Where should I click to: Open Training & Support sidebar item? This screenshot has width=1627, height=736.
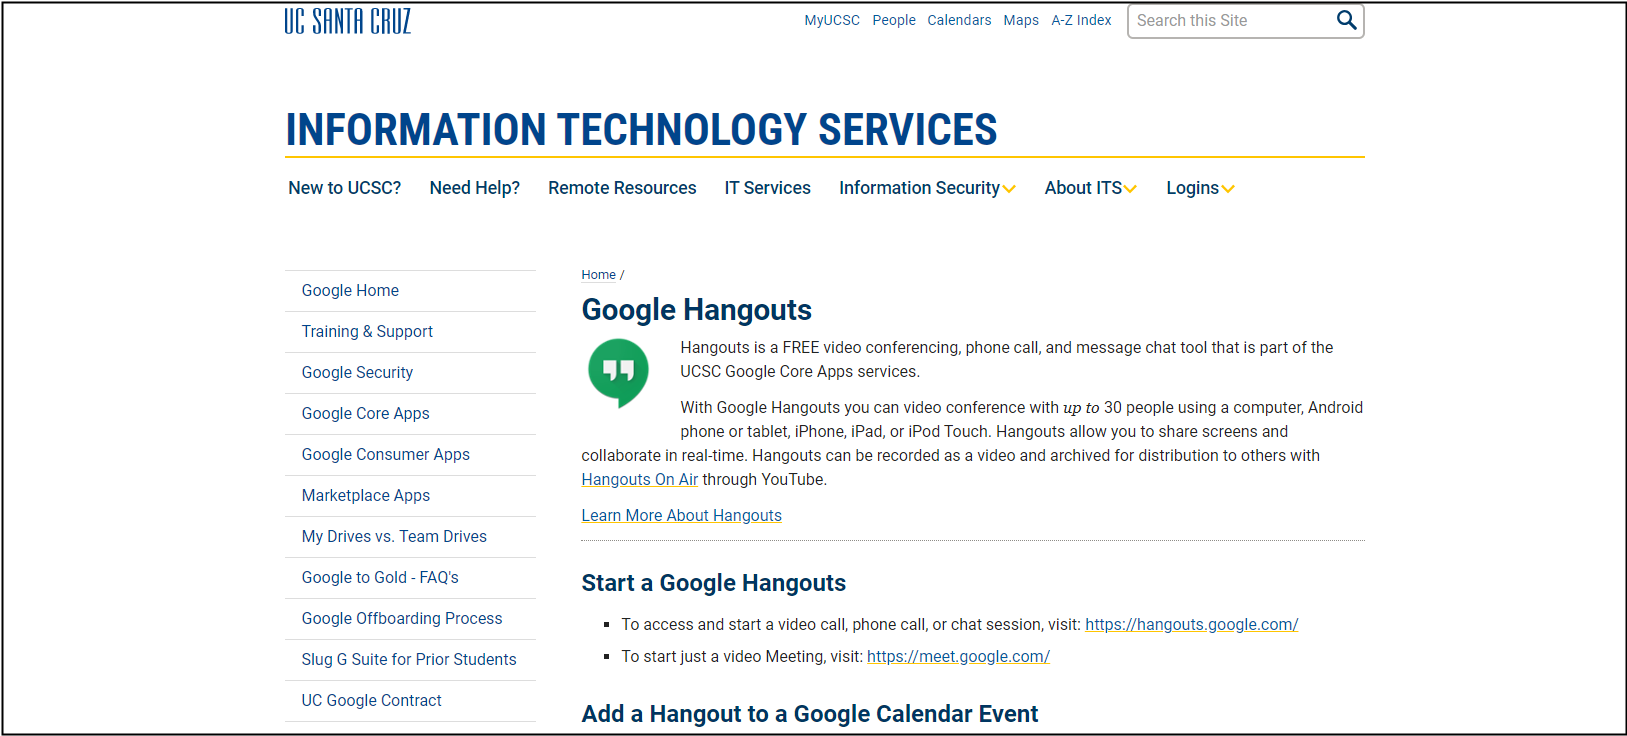367,332
